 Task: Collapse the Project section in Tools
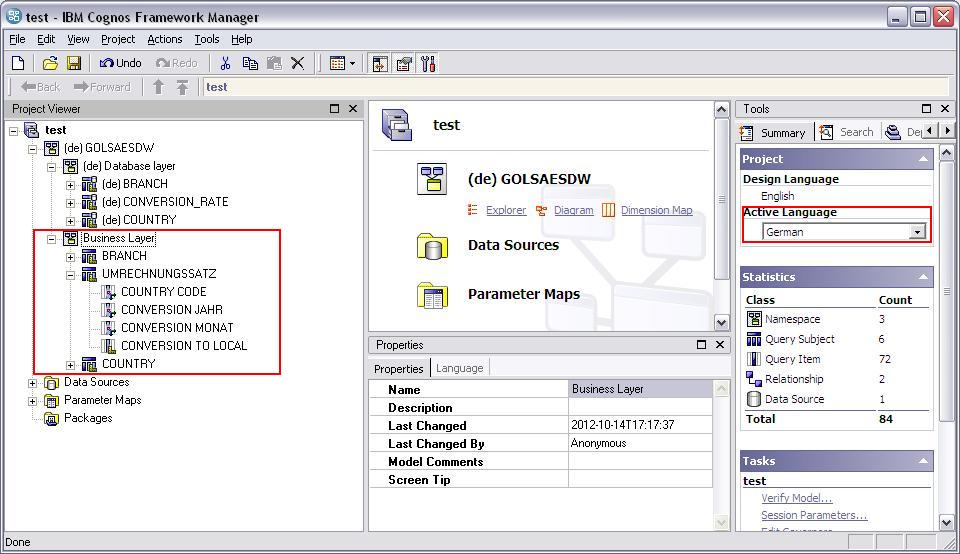click(x=923, y=159)
